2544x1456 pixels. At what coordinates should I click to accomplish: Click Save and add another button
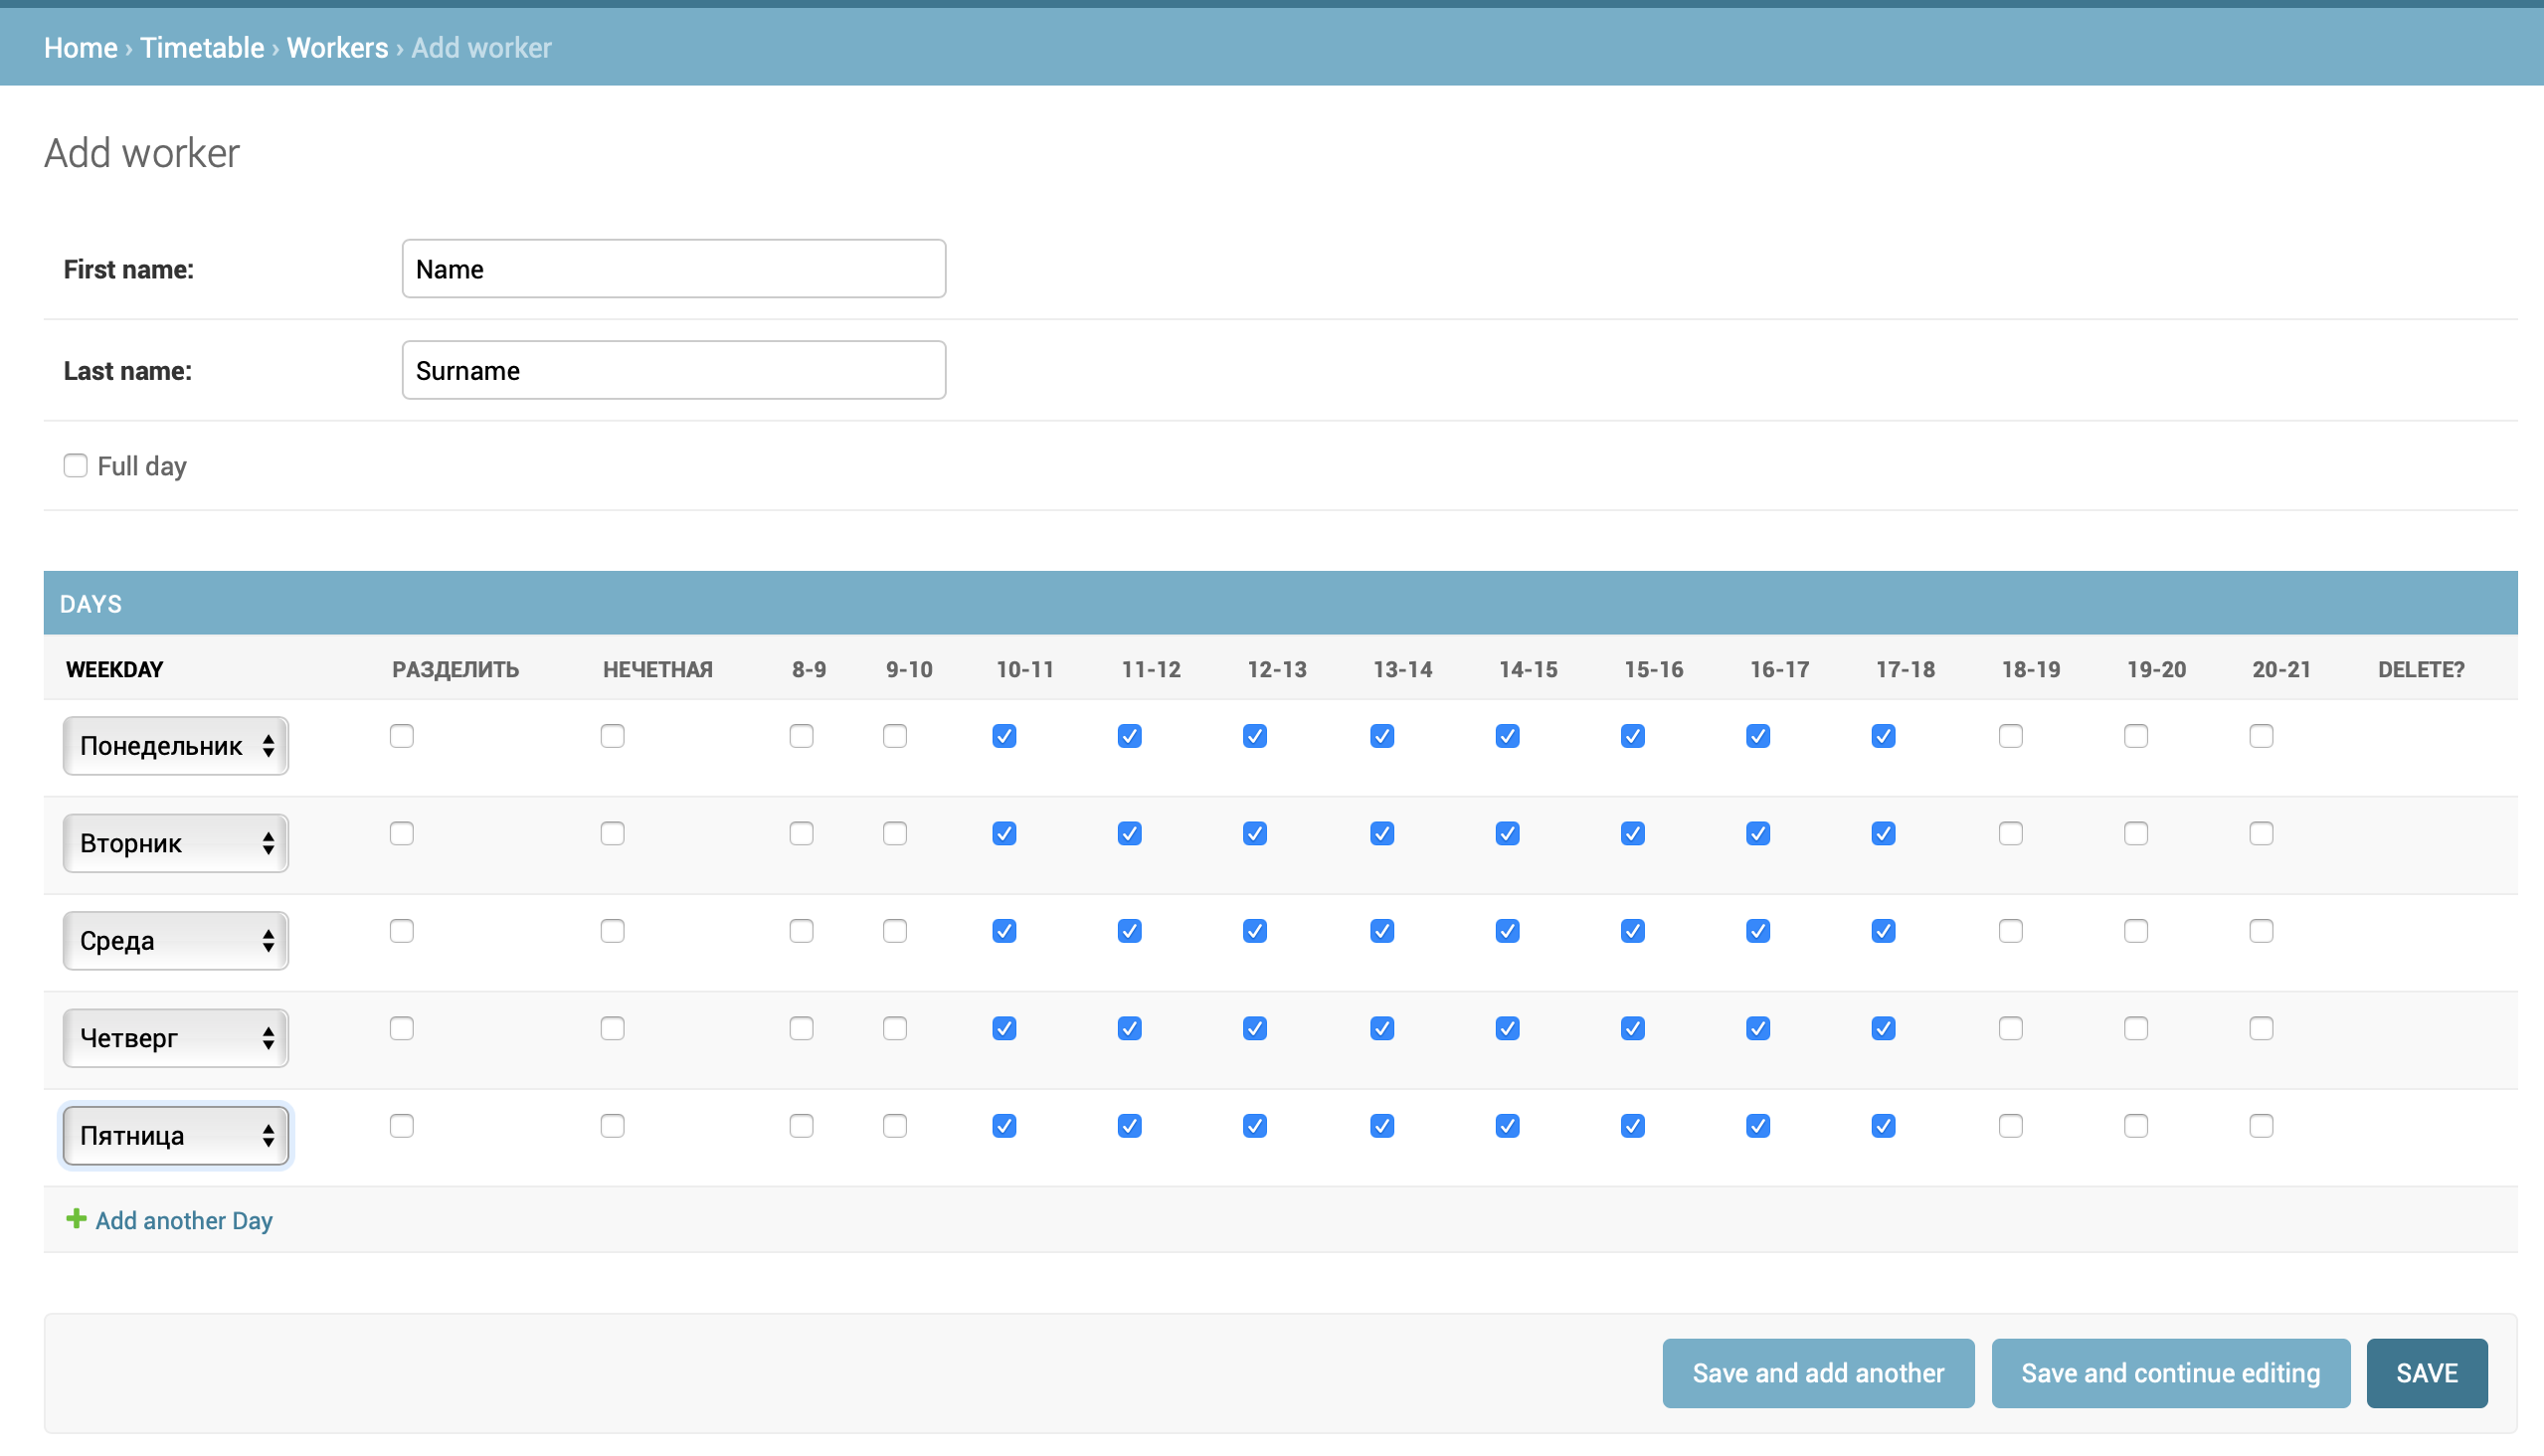click(x=1818, y=1373)
